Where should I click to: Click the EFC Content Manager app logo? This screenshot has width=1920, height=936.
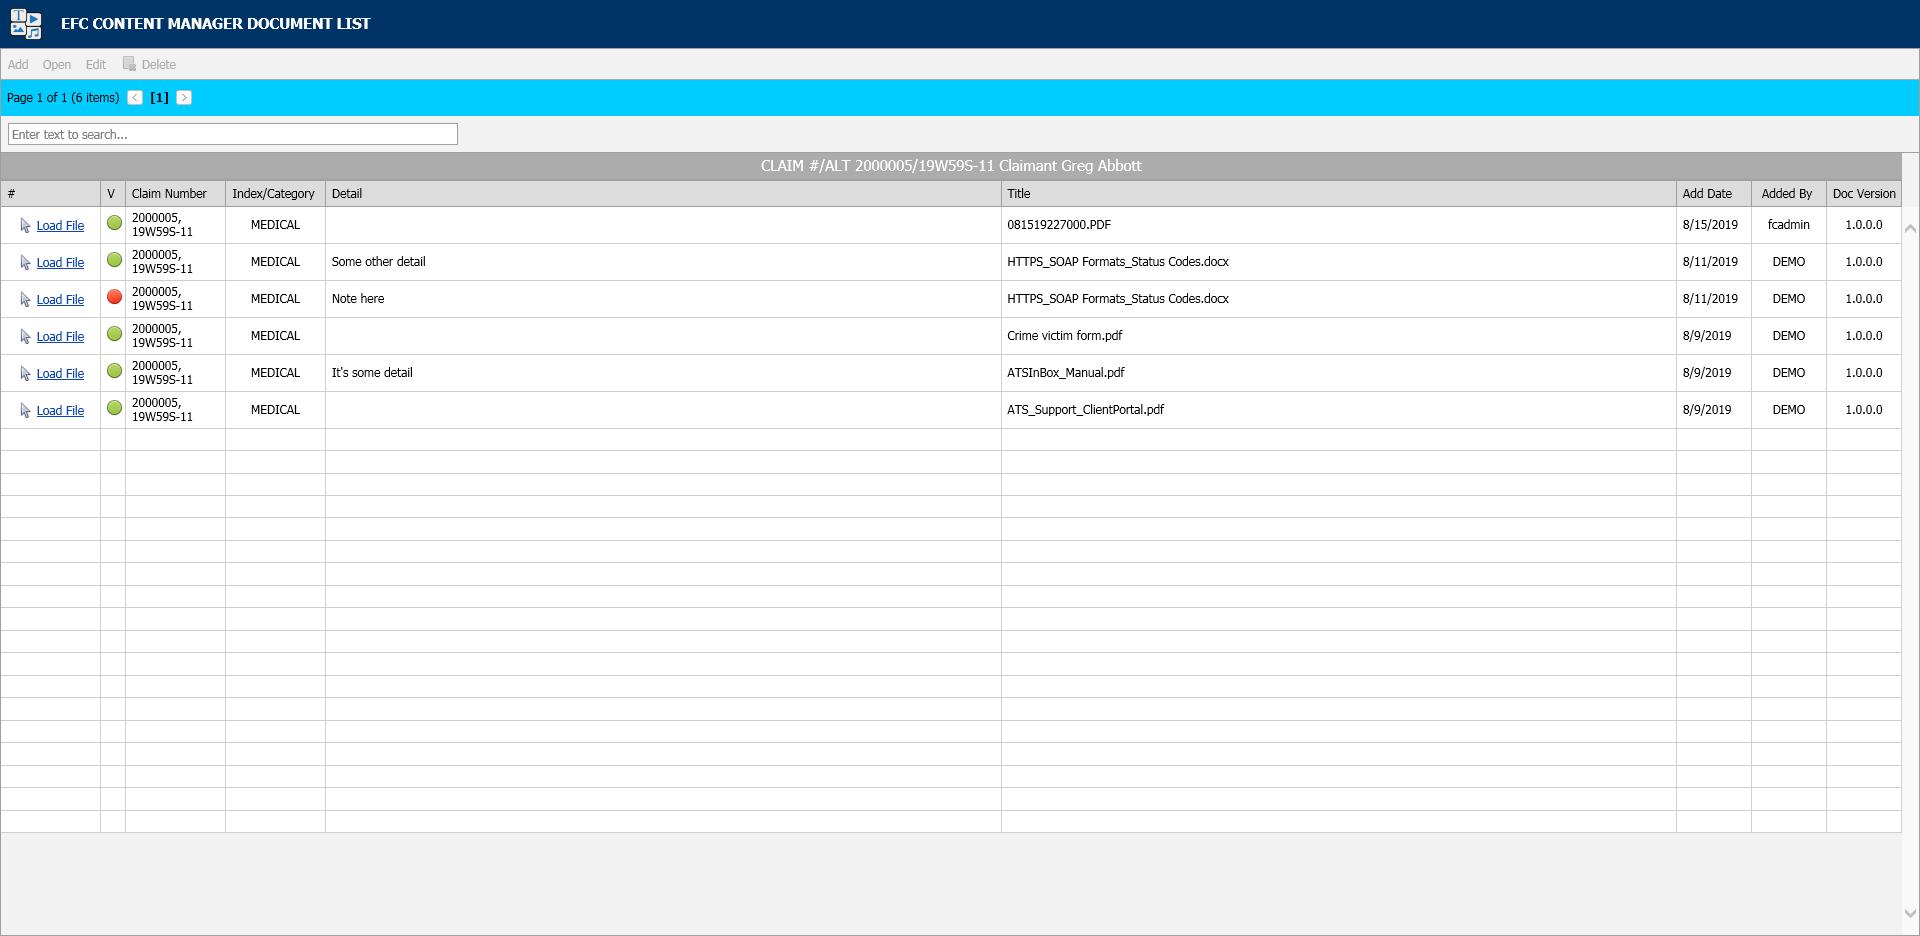pos(26,24)
